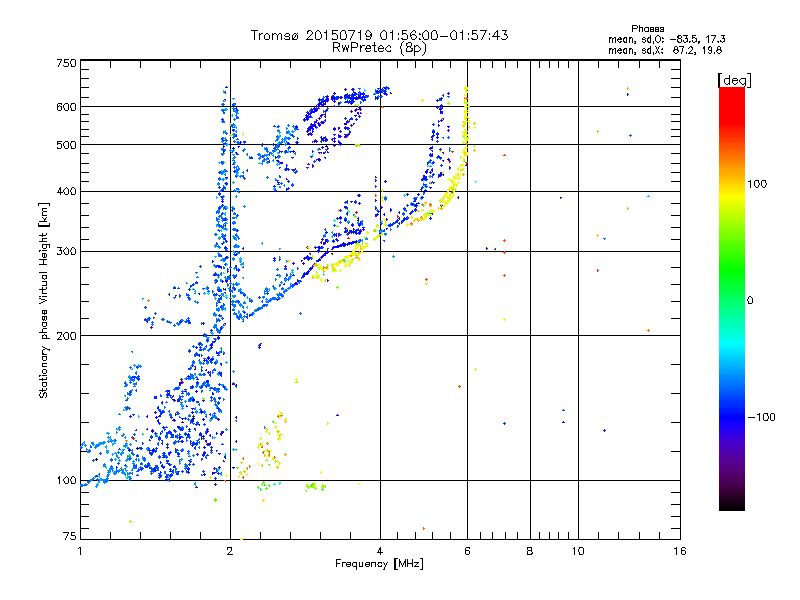Click the y-axis tick label "200"
The height and width of the screenshot is (600, 800).
pos(66,336)
